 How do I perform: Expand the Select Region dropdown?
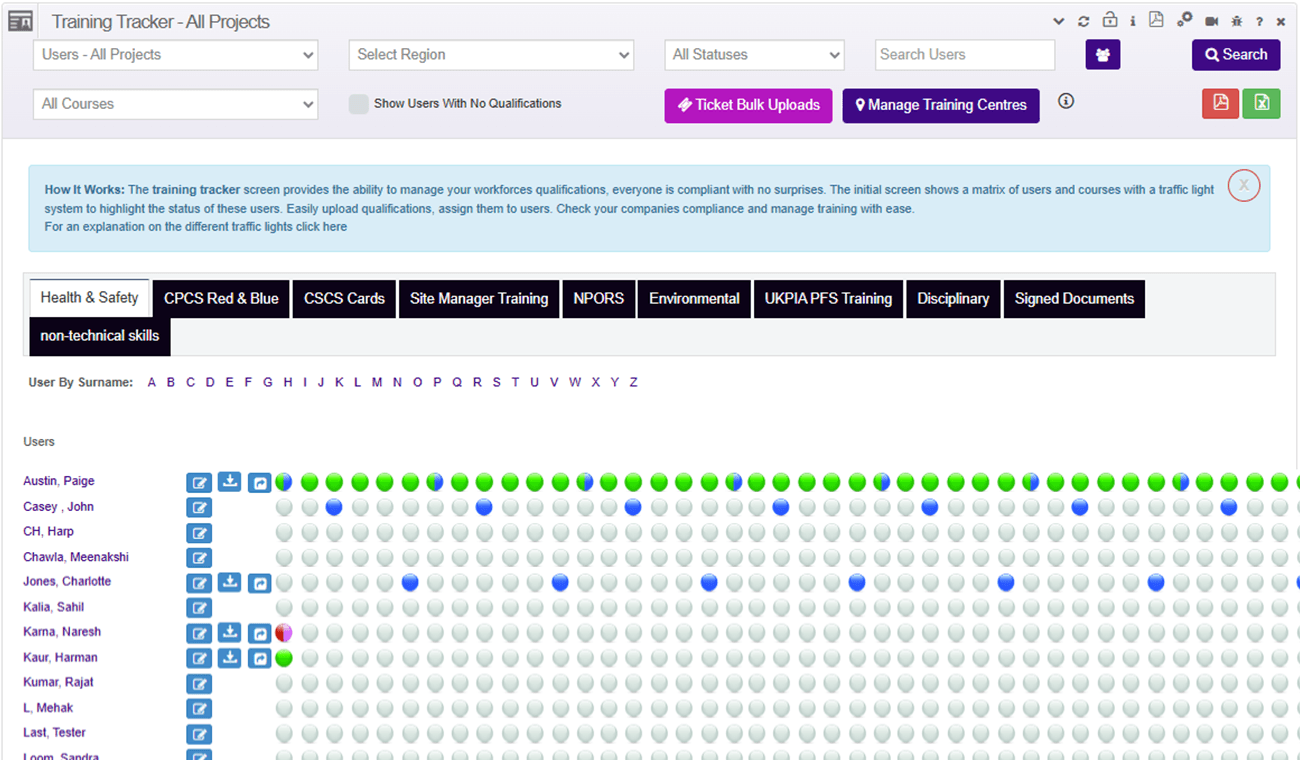pyautogui.click(x=491, y=55)
